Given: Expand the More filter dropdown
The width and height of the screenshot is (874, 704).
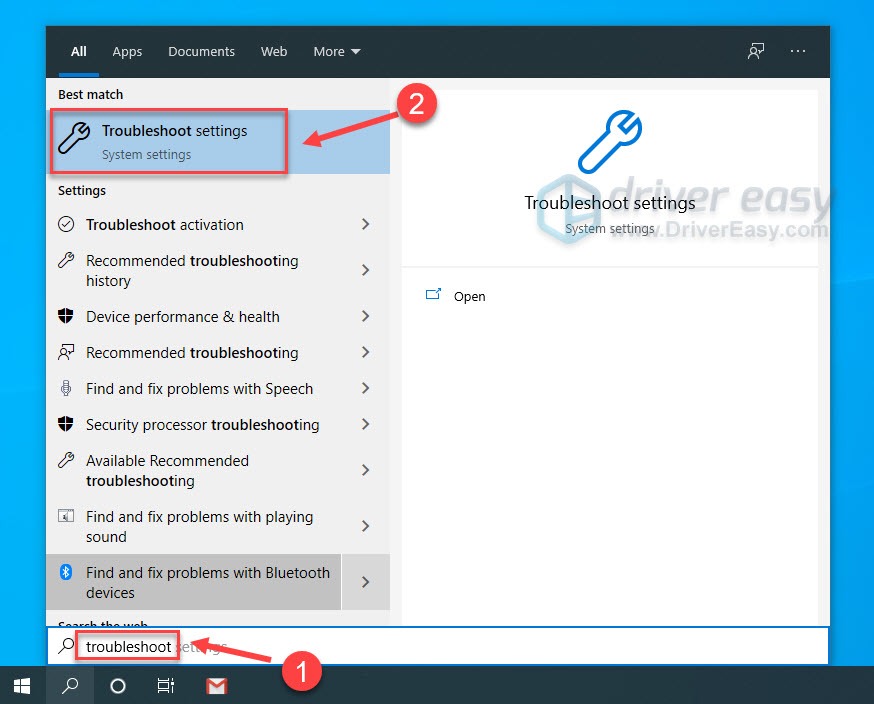Looking at the screenshot, I should 336,51.
